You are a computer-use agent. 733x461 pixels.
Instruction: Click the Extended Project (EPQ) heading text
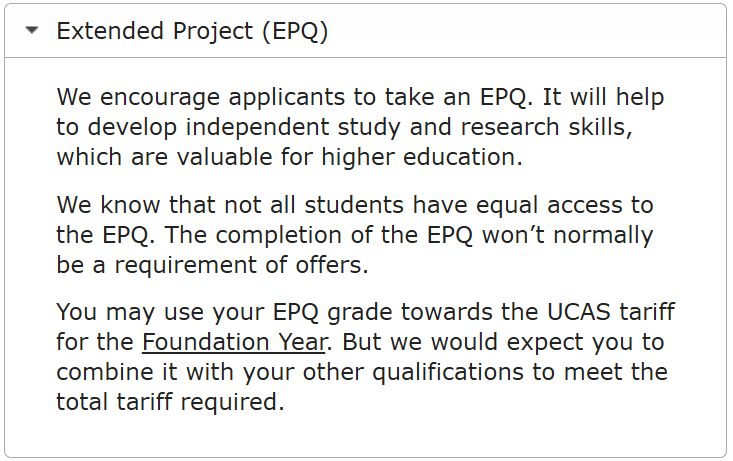coord(192,31)
